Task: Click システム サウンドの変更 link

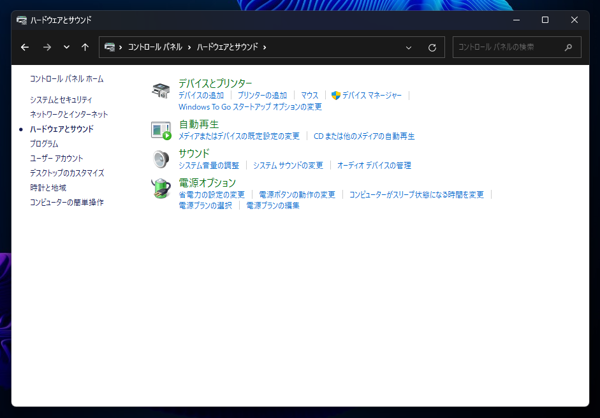Action: pyautogui.click(x=288, y=165)
